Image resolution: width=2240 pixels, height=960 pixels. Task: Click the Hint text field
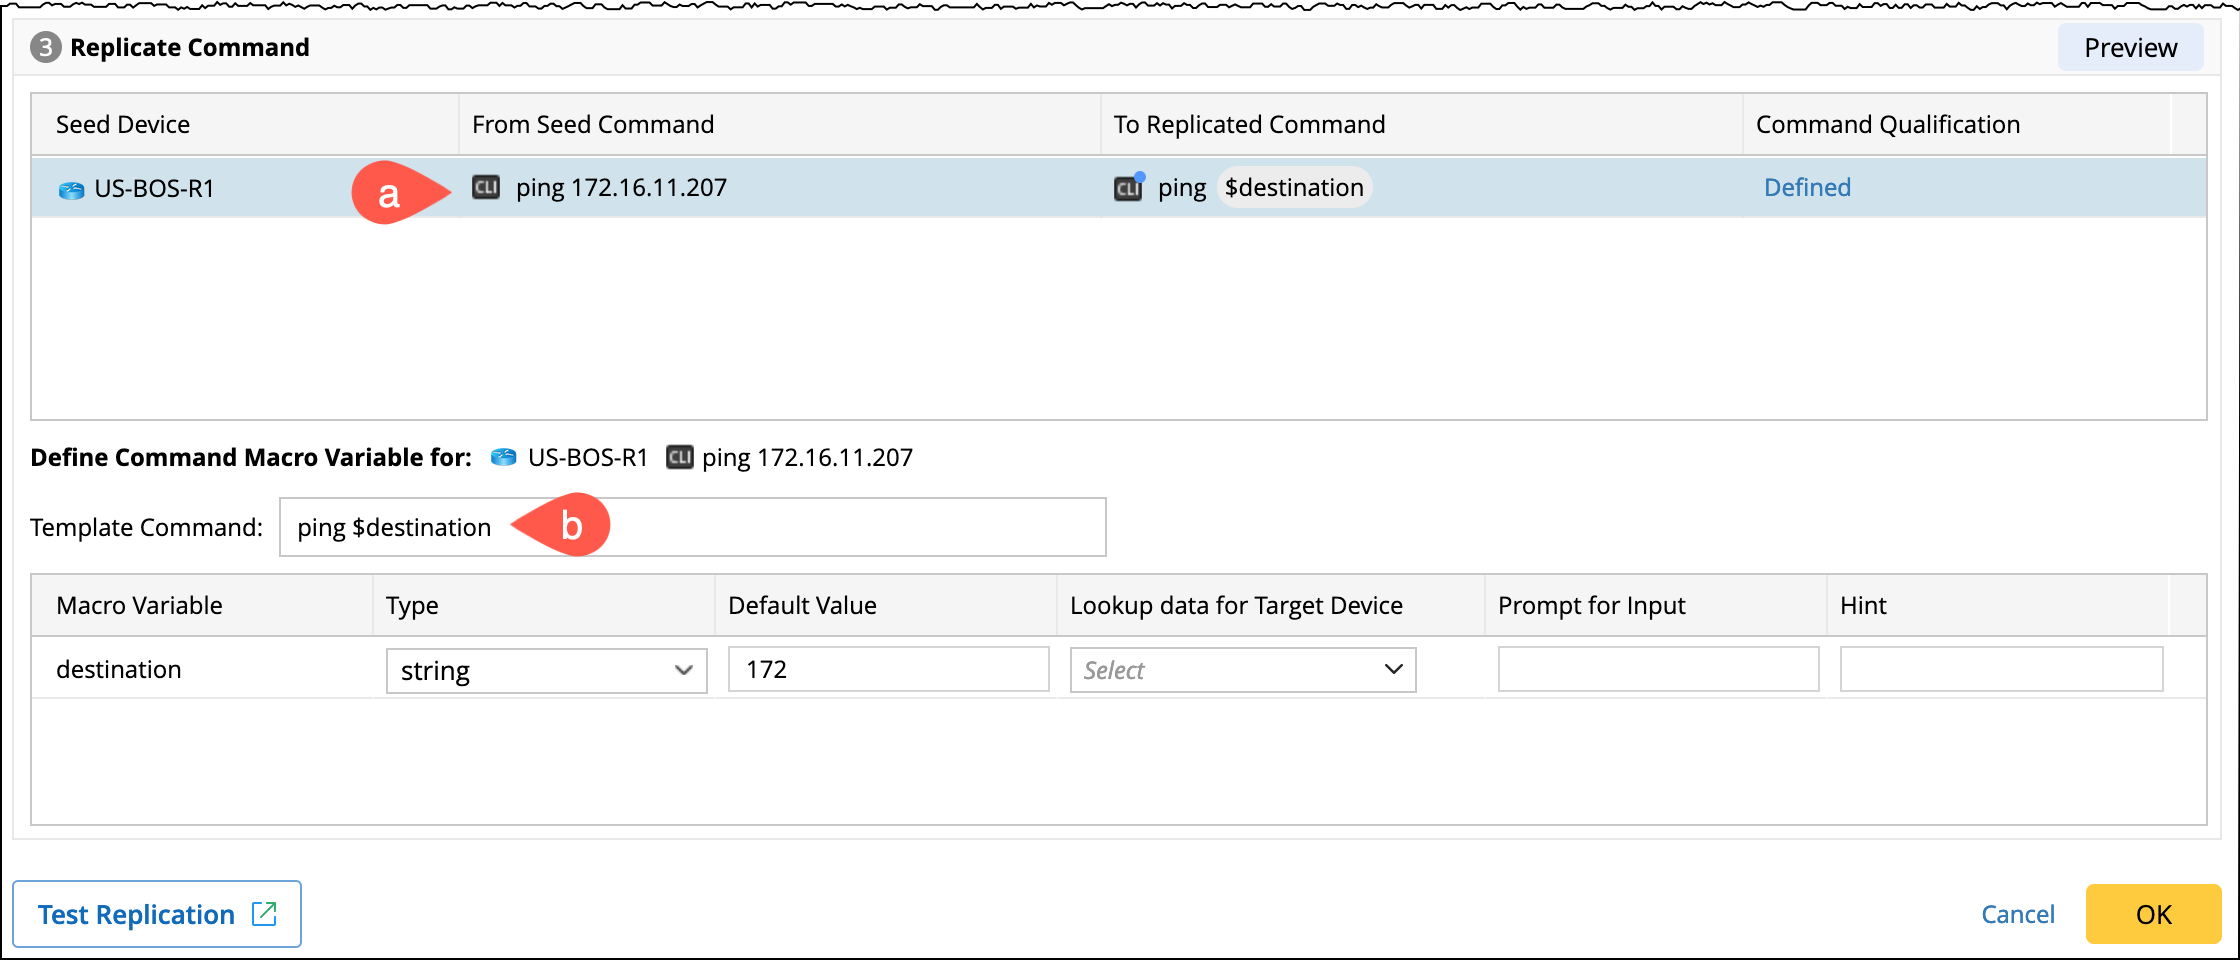pyautogui.click(x=2001, y=670)
